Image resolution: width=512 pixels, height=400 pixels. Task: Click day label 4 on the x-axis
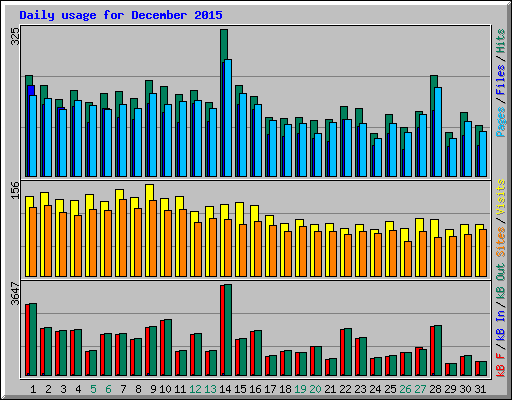pos(78,389)
